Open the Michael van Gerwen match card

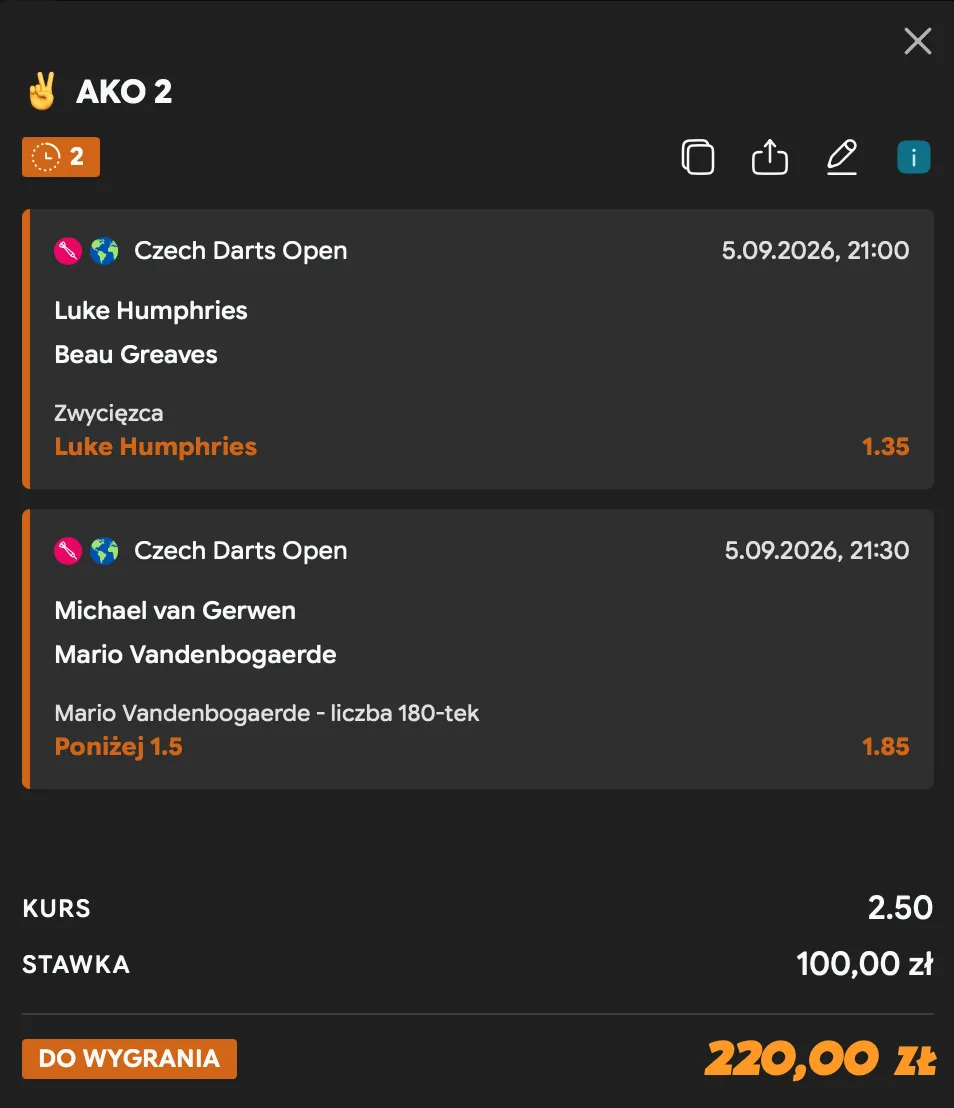click(x=479, y=649)
